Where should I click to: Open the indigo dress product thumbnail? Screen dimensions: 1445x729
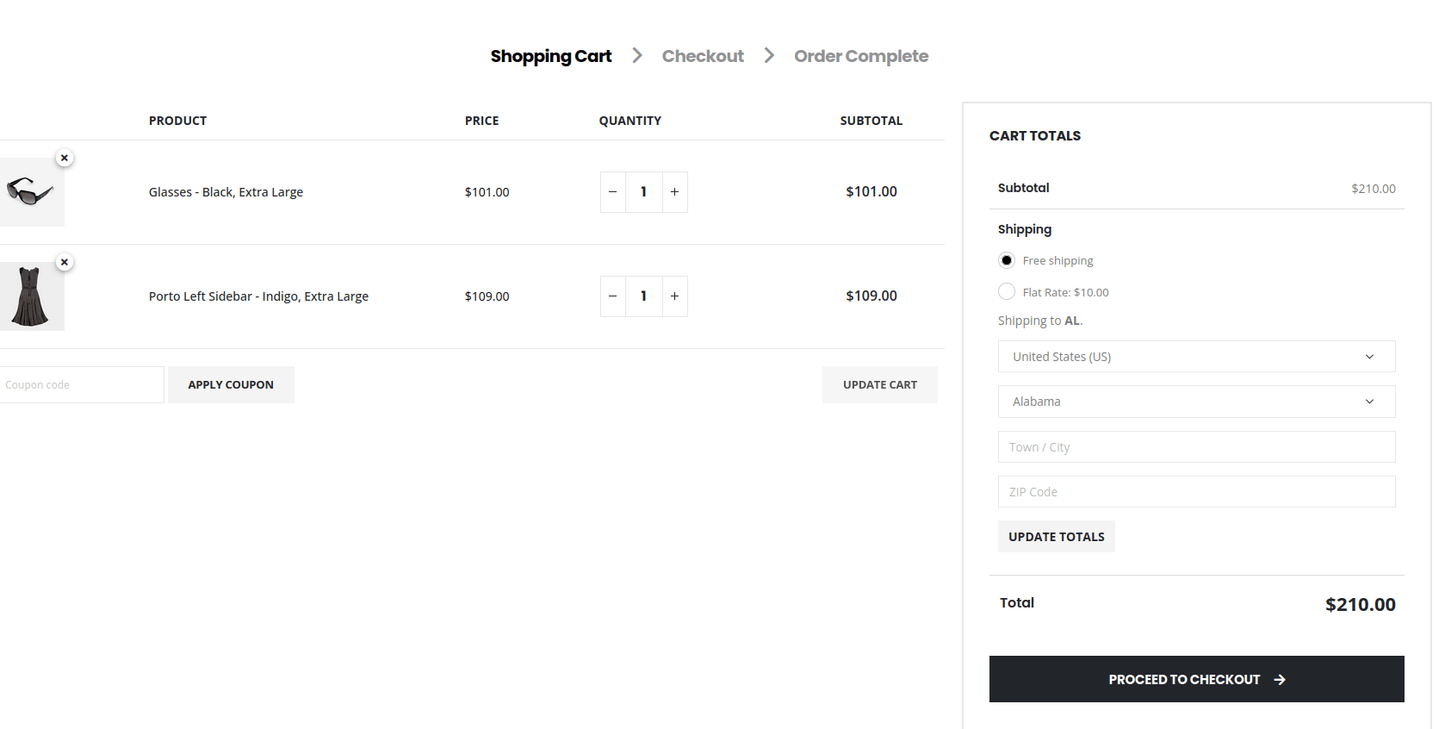[x=30, y=296]
